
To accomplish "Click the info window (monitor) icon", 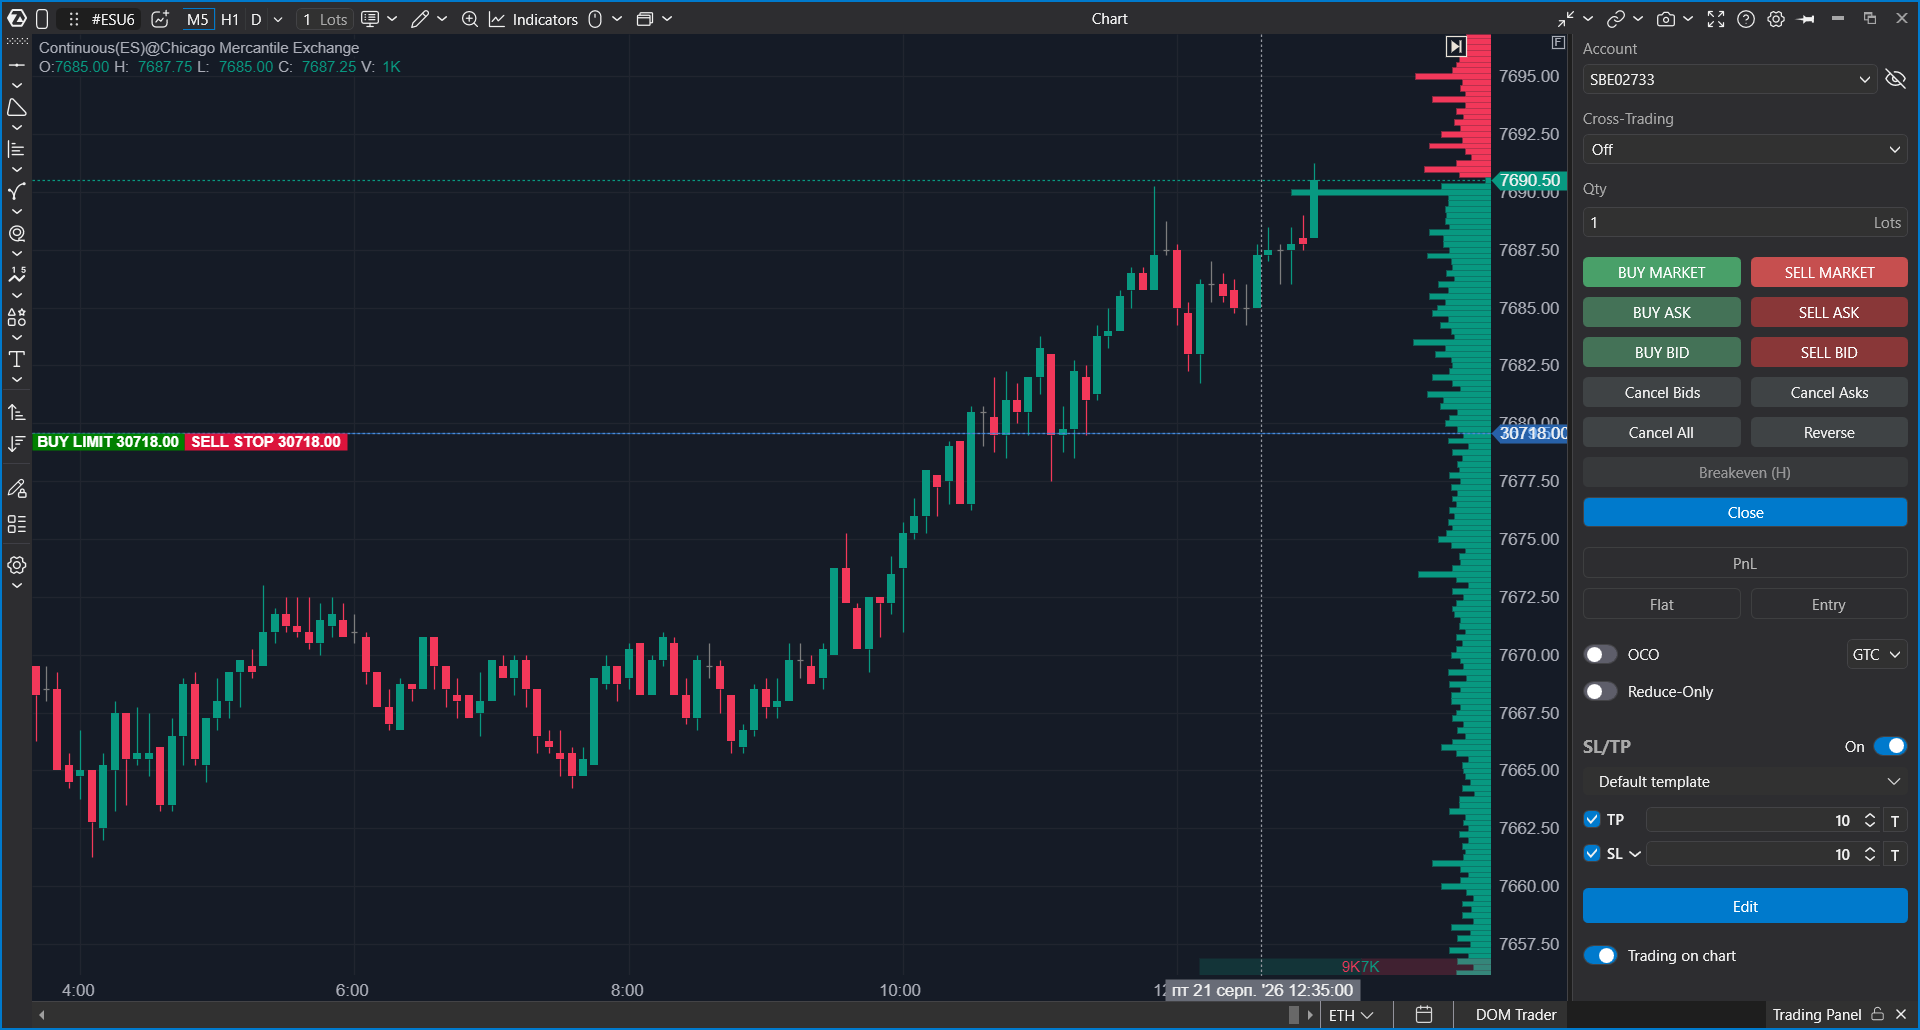I will 370,19.
